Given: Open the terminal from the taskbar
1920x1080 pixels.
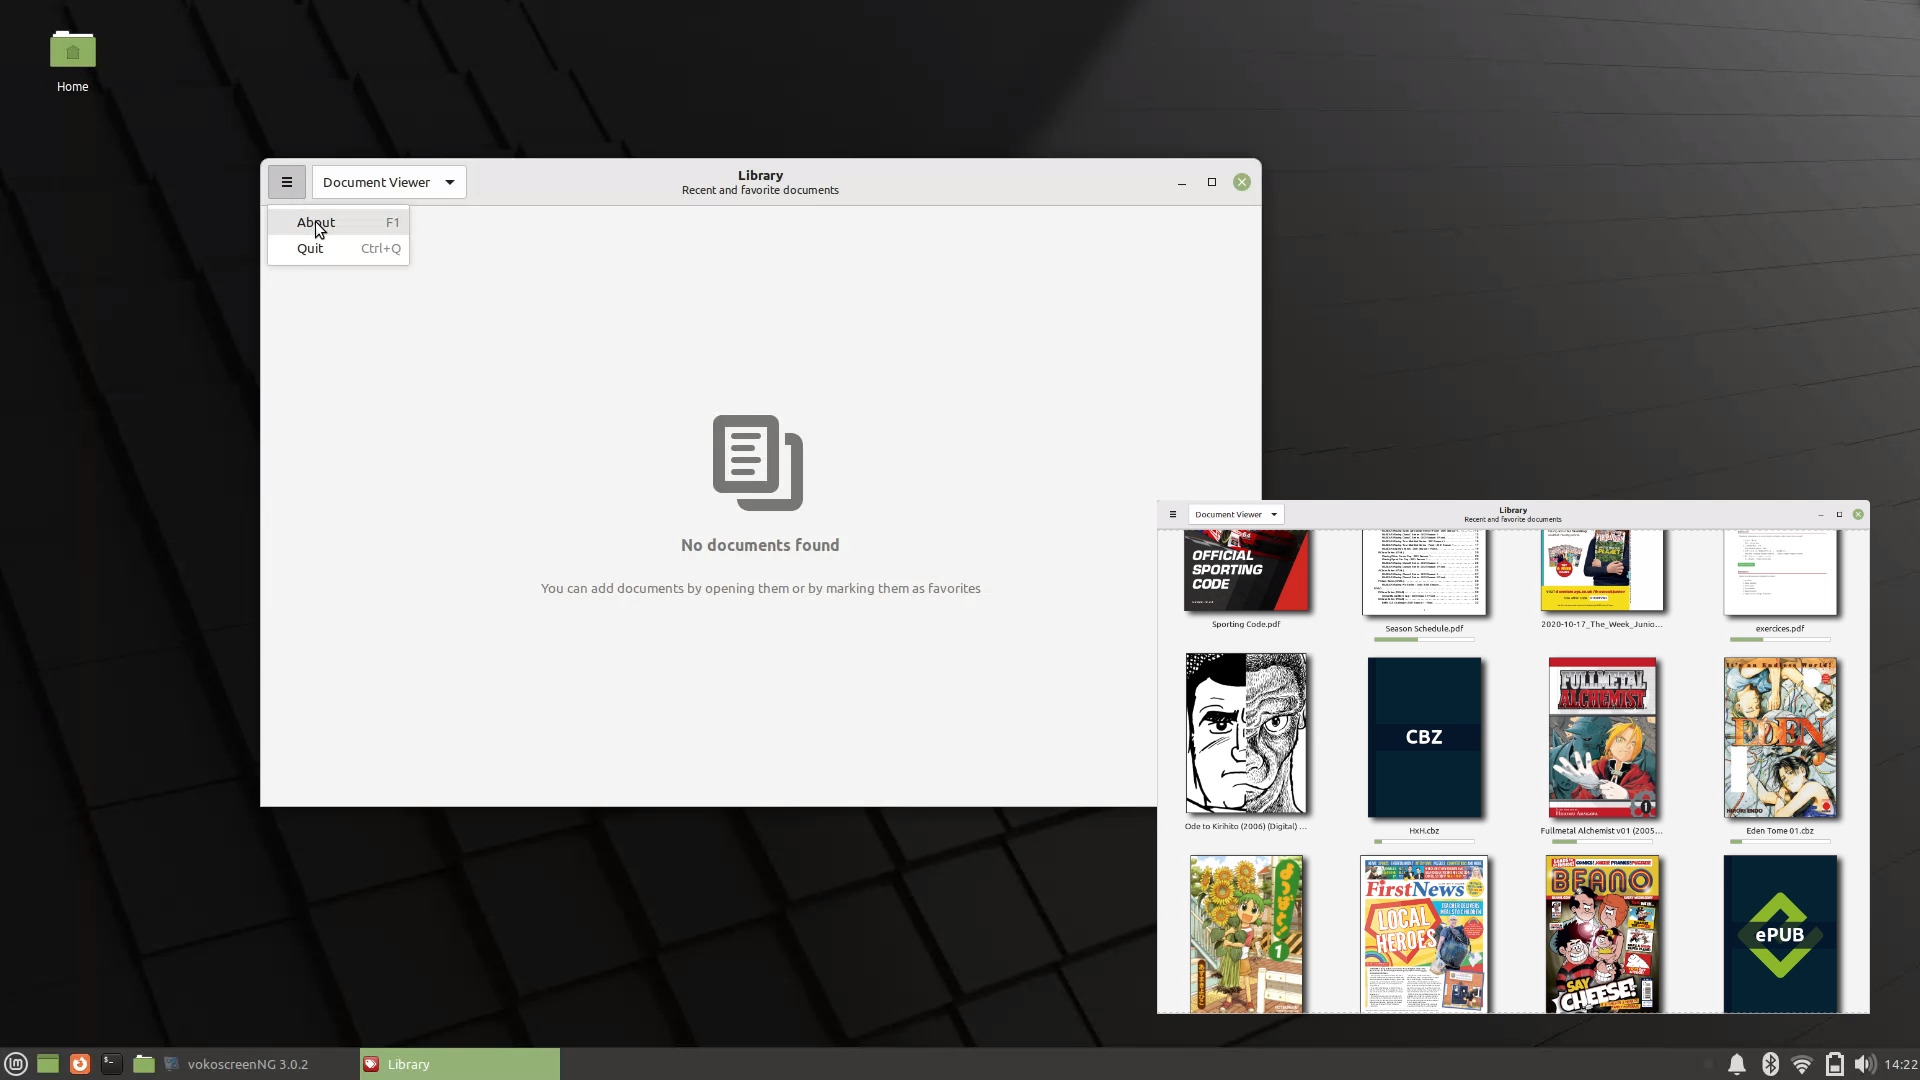Looking at the screenshot, I should (112, 1064).
